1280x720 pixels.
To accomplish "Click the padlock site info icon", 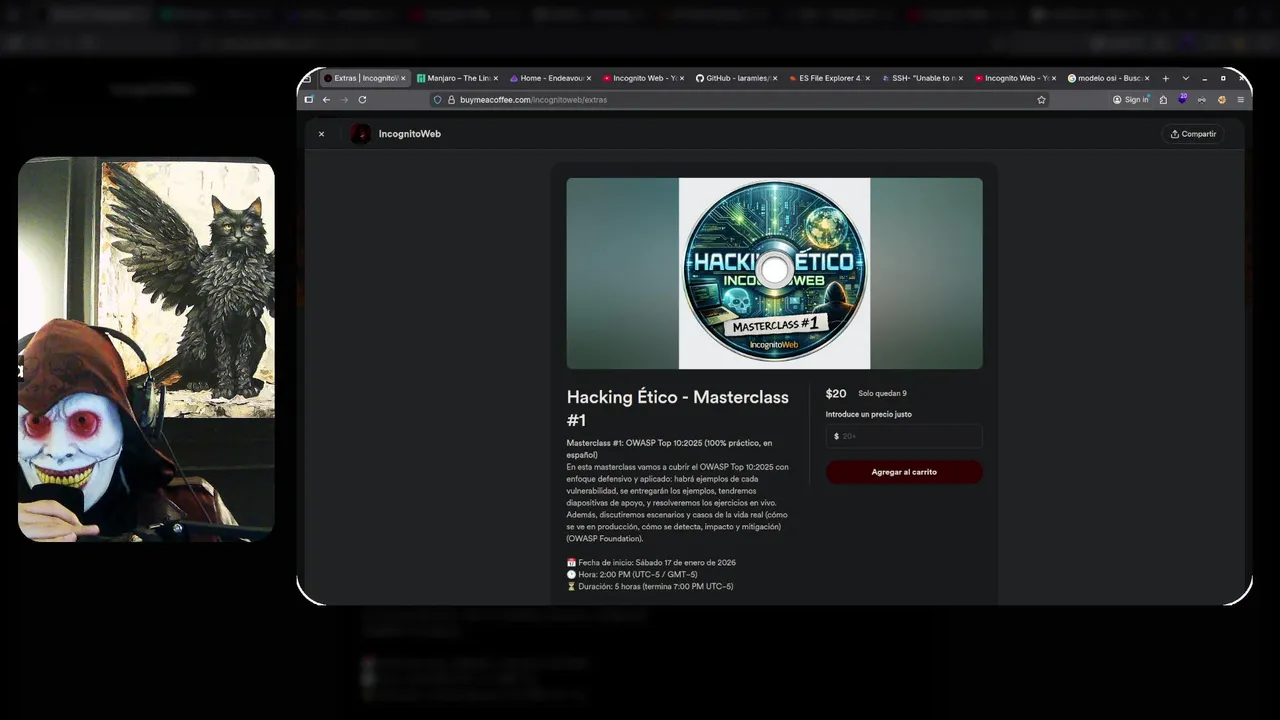I will point(451,100).
